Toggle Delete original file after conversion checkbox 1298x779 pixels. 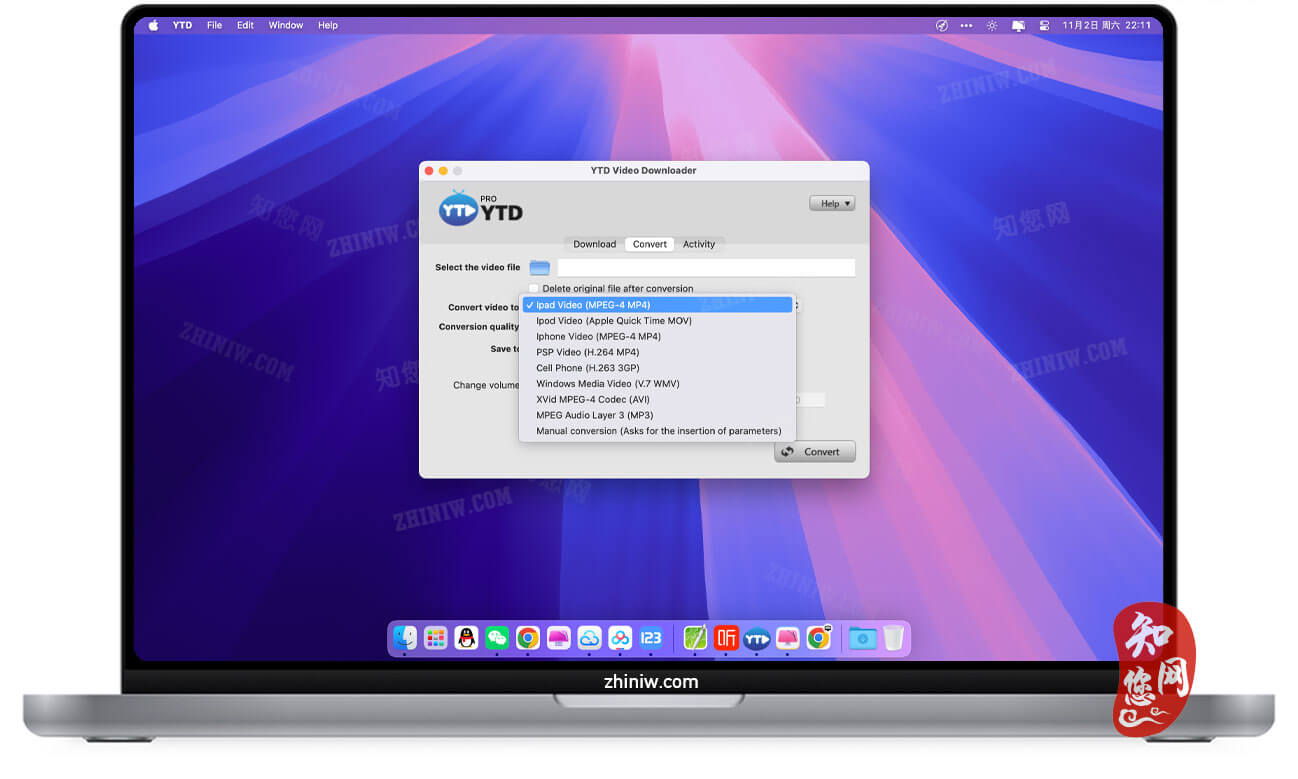tap(533, 288)
